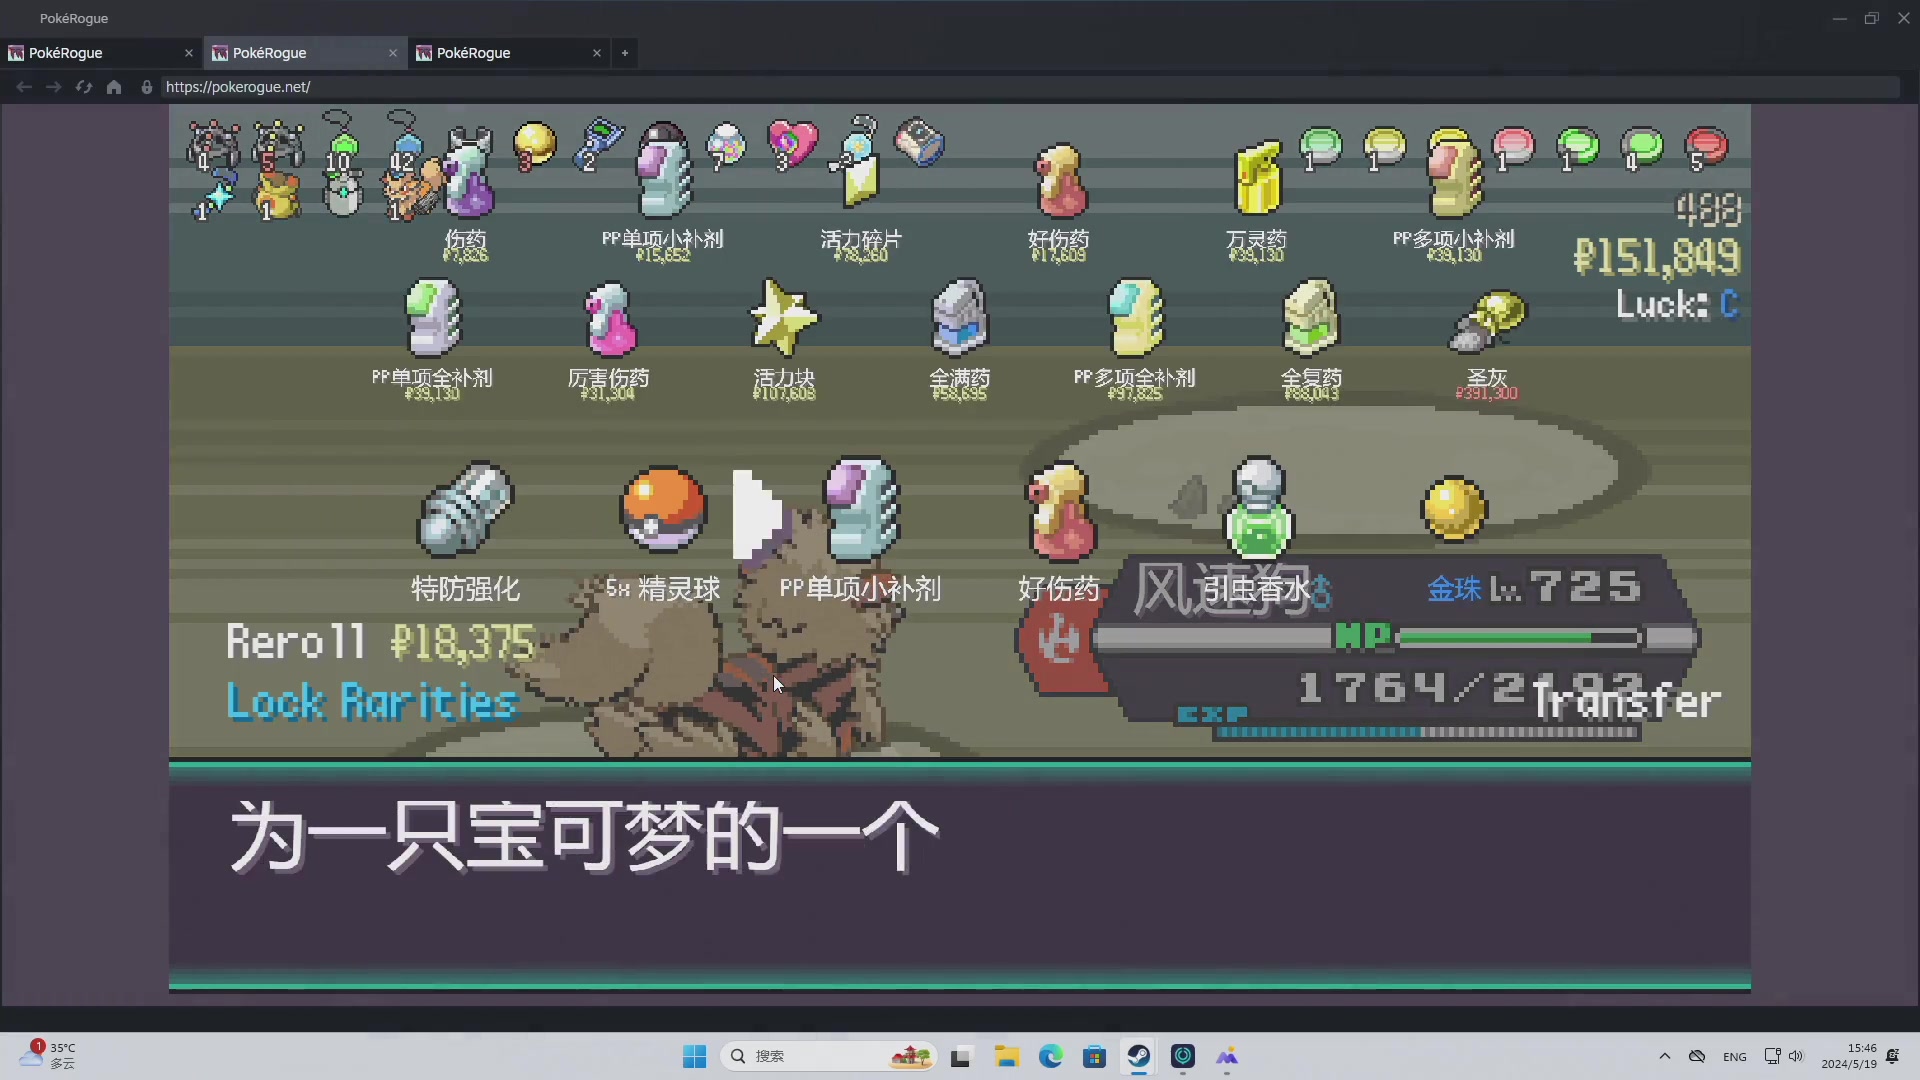Image resolution: width=1920 pixels, height=1080 pixels.
Task: Go back to the previous page
Action: (x=24, y=87)
